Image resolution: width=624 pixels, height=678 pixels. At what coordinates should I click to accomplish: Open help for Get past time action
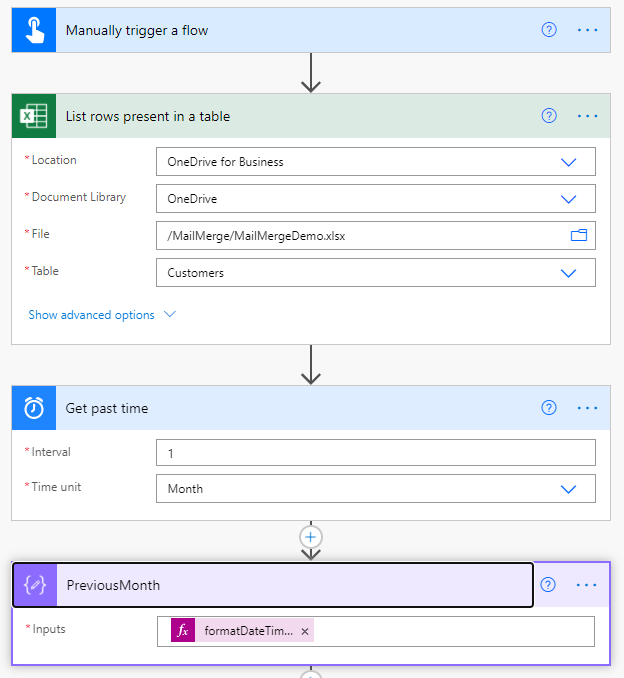tap(549, 408)
